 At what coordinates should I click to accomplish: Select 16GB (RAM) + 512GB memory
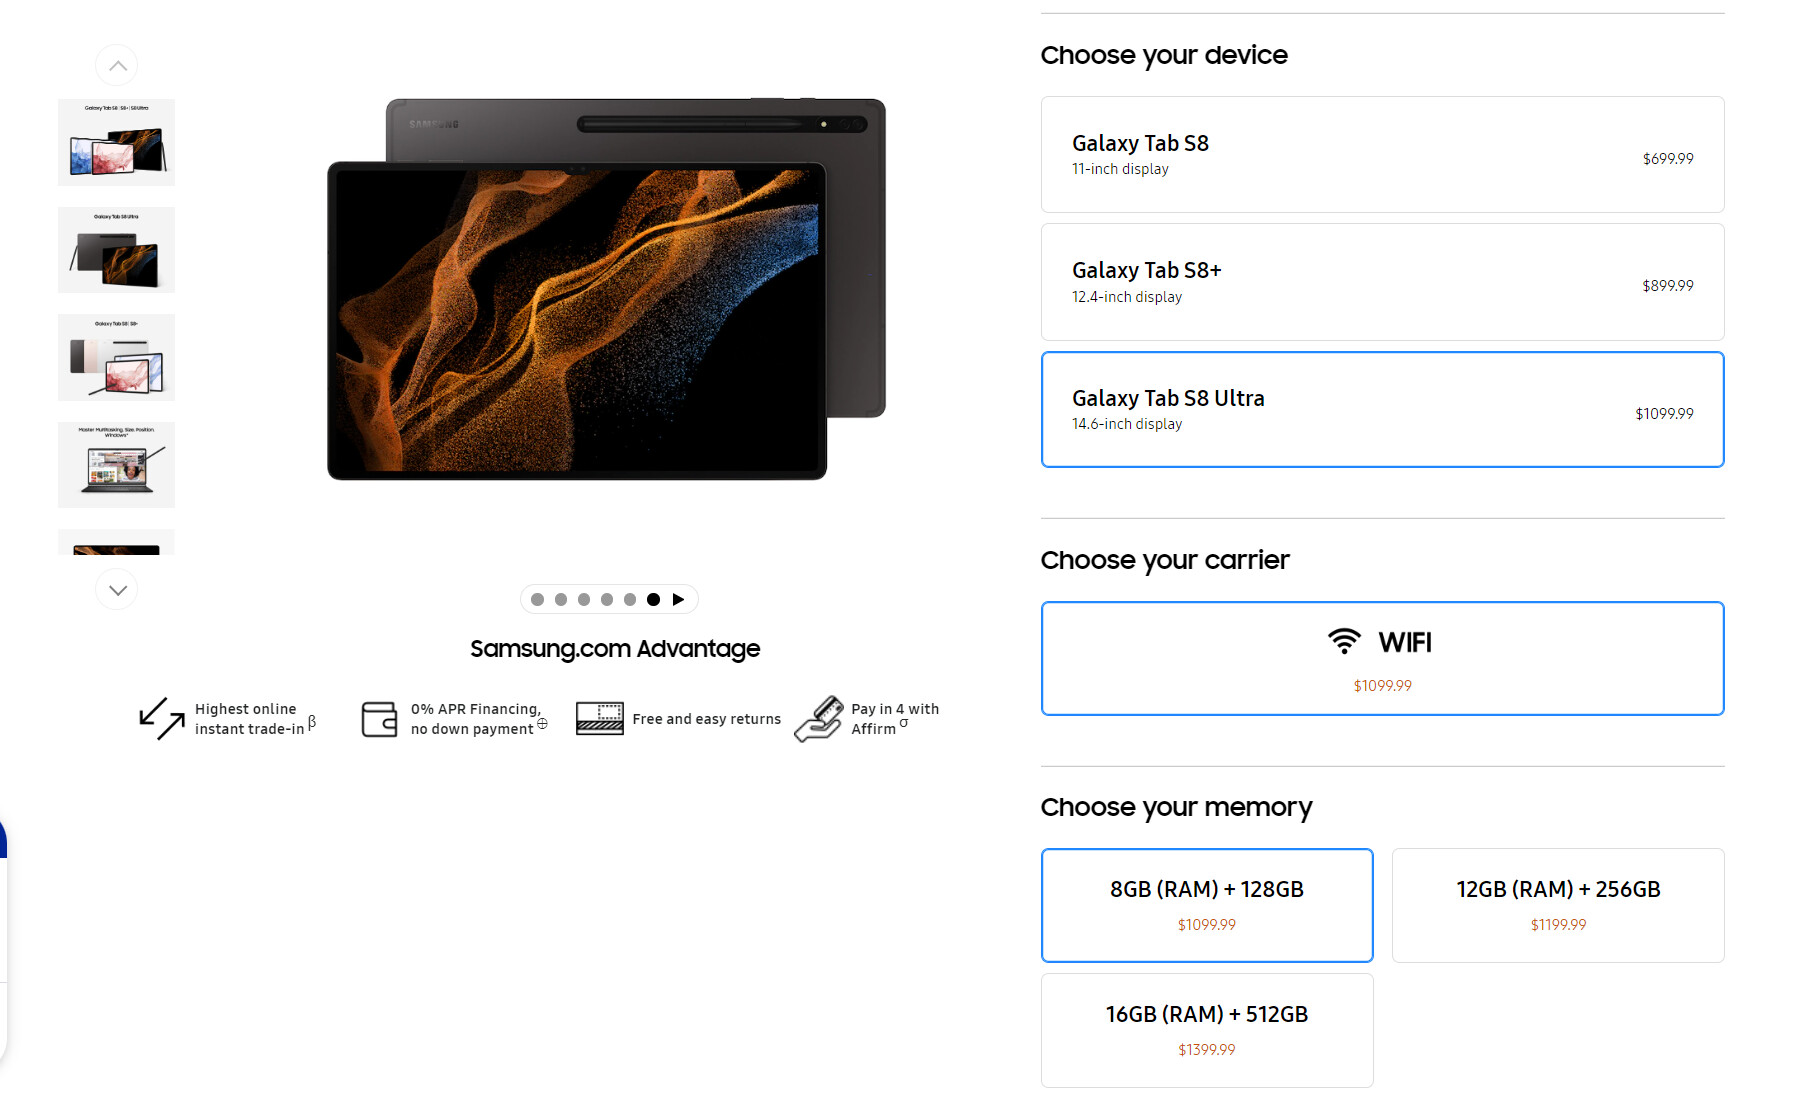click(x=1207, y=1030)
